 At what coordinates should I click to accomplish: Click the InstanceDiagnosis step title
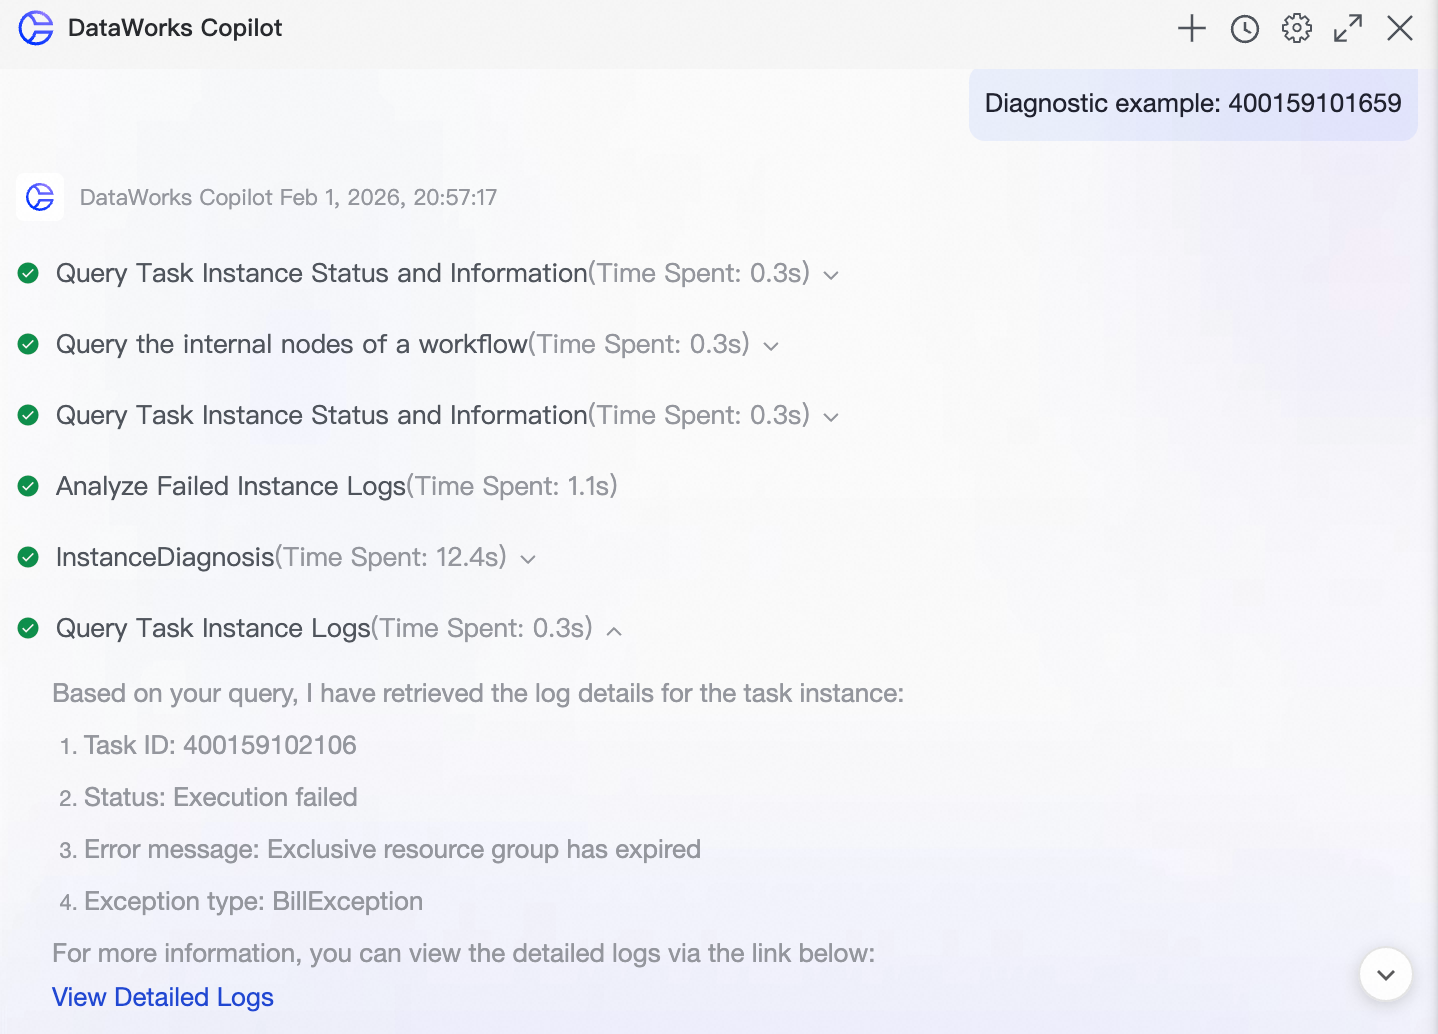(165, 557)
